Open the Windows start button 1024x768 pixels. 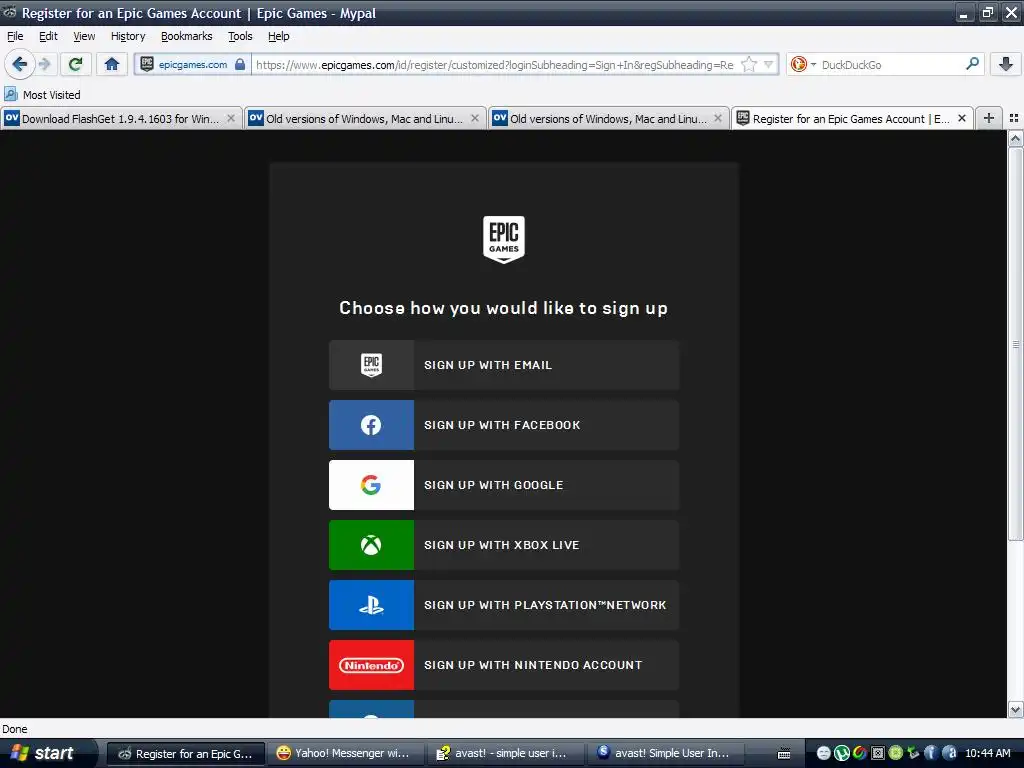click(47, 753)
